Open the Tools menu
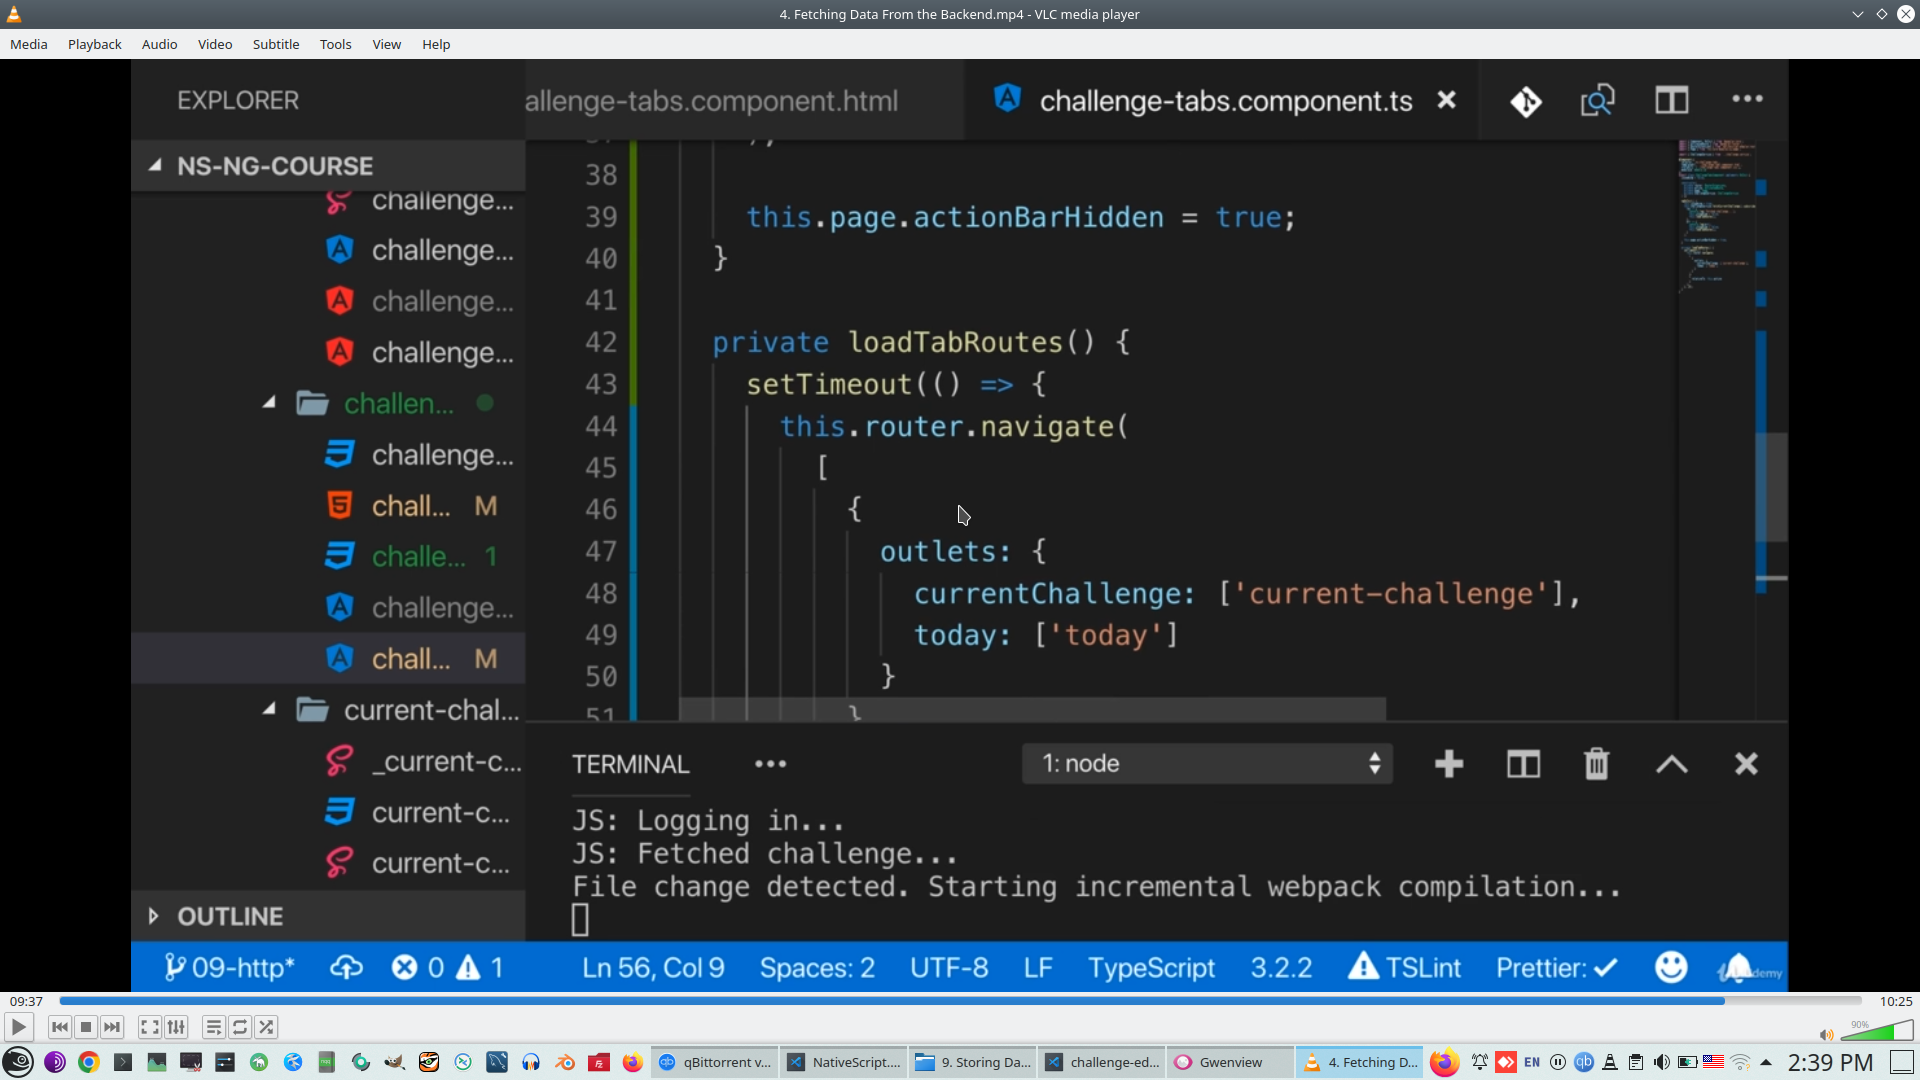 [x=335, y=44]
